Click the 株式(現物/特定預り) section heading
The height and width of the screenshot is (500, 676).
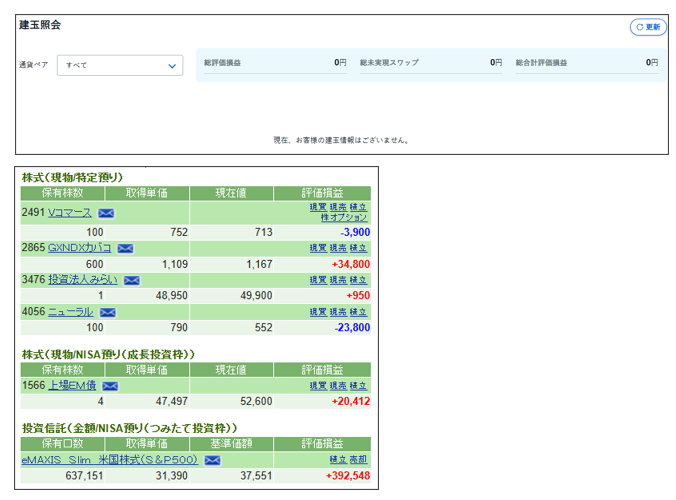click(72, 177)
